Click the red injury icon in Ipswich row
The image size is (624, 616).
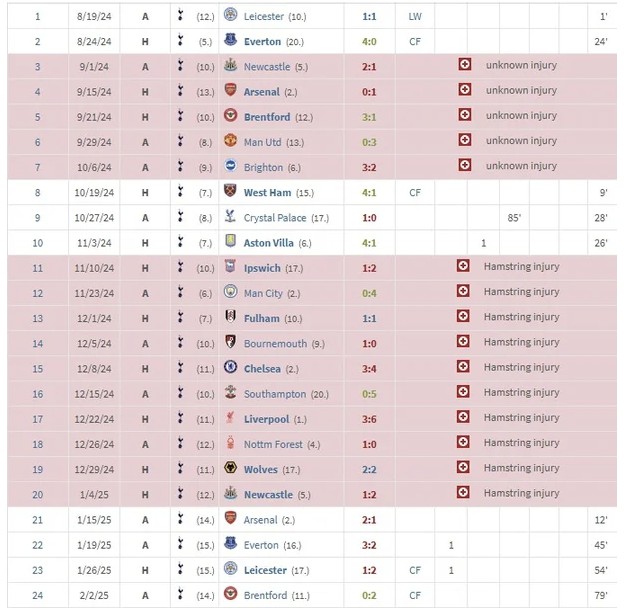tap(463, 267)
